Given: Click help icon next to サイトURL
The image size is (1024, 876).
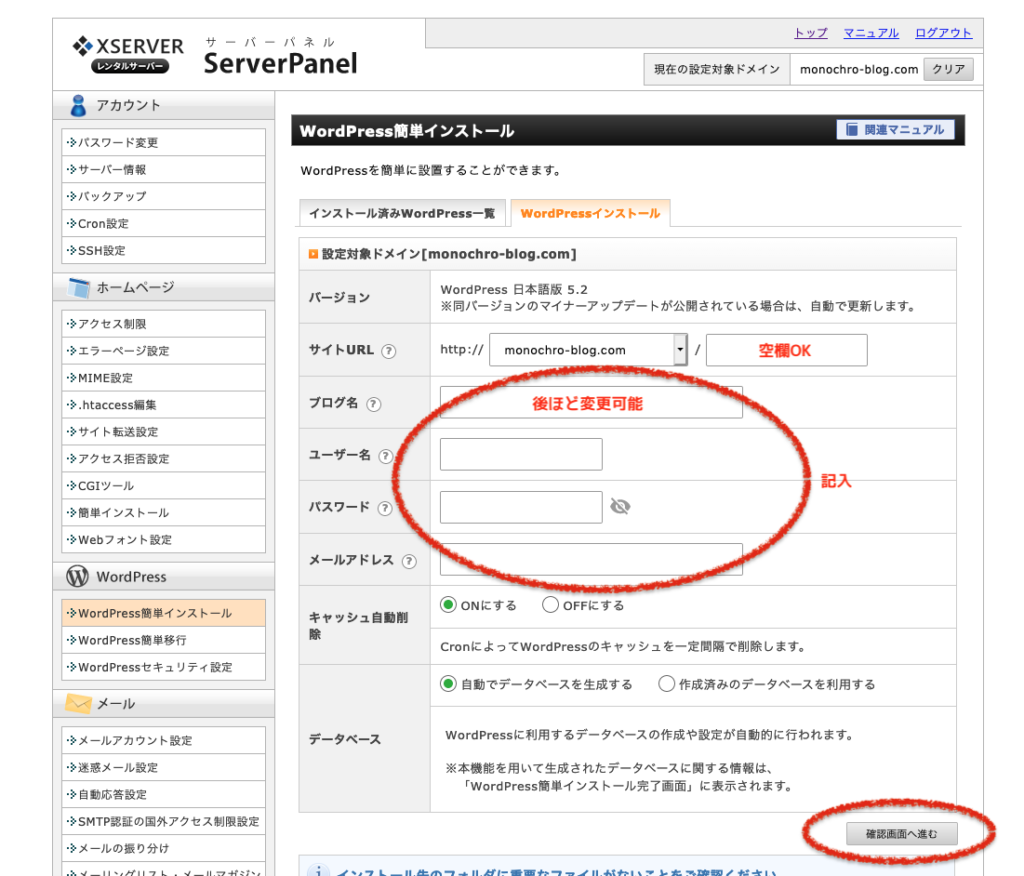Looking at the screenshot, I should point(389,351).
